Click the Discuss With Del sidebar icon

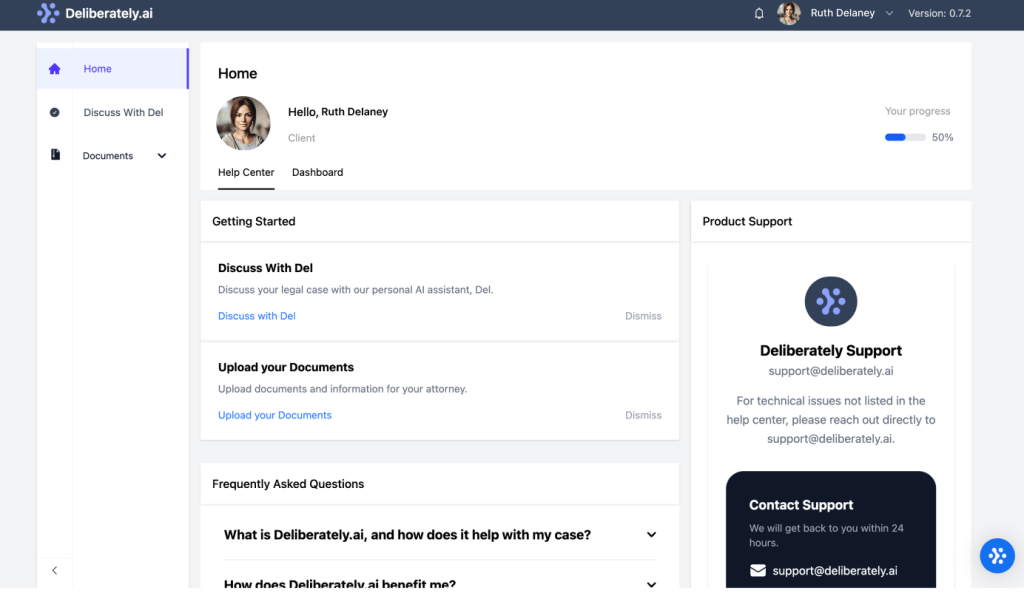(55, 113)
